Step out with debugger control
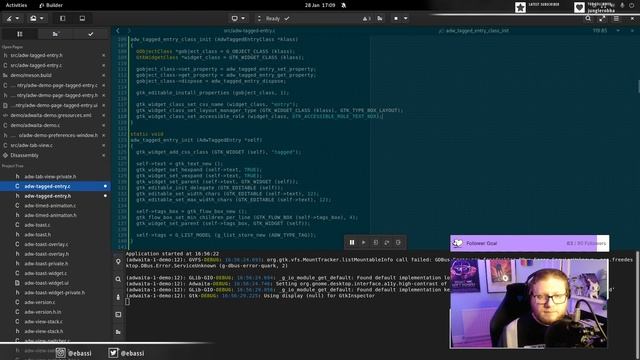The image size is (640, 360). point(398,242)
